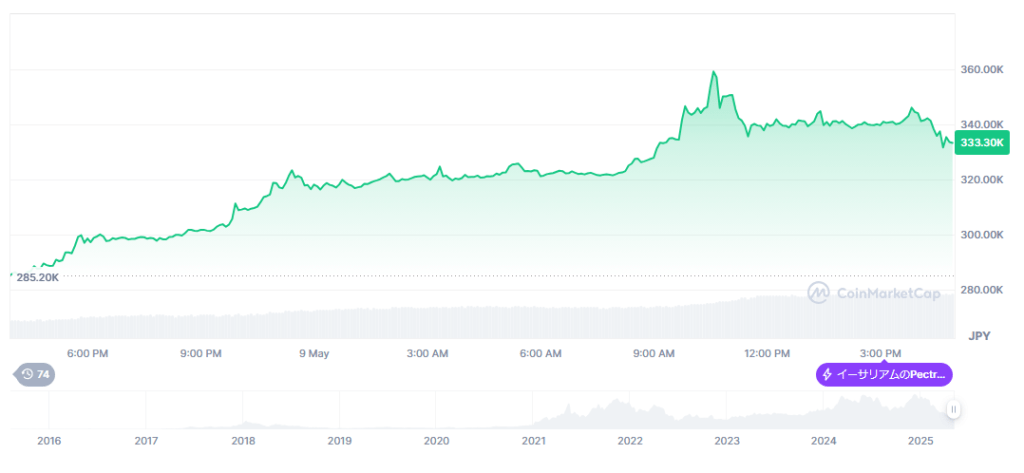Jump to 2023 on the overview timeline

(727, 440)
